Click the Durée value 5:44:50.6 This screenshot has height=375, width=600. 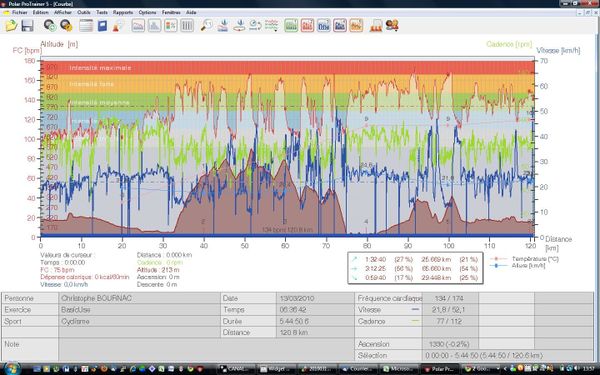315,321
